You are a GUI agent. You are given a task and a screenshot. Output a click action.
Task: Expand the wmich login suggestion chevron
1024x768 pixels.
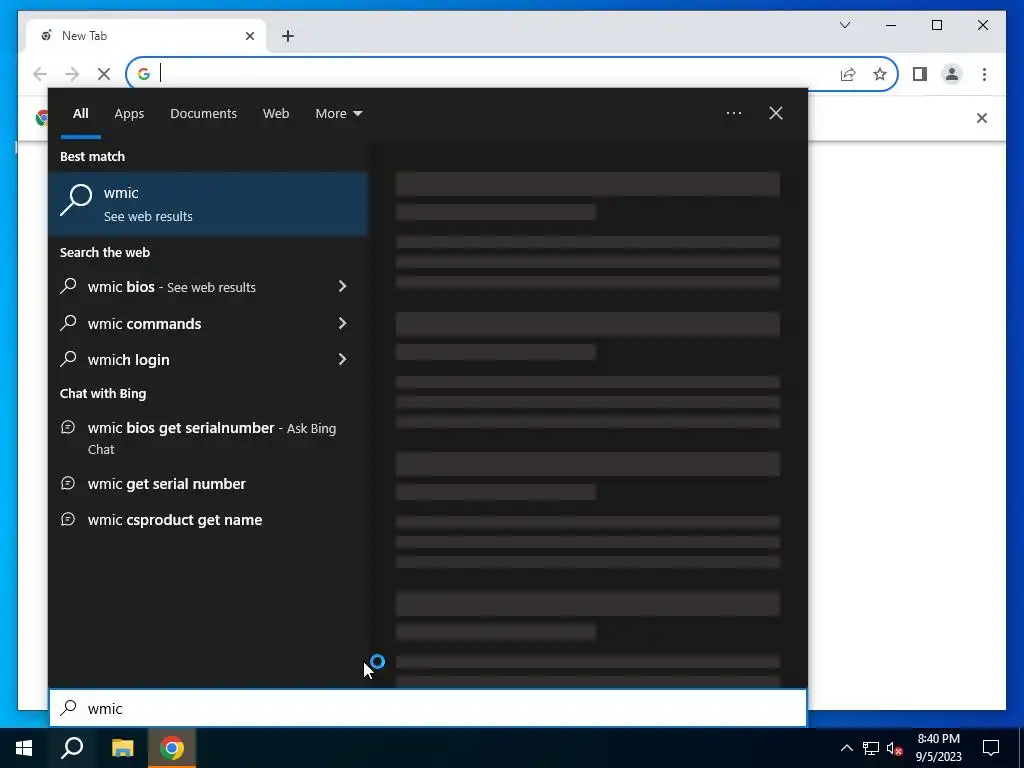342,360
